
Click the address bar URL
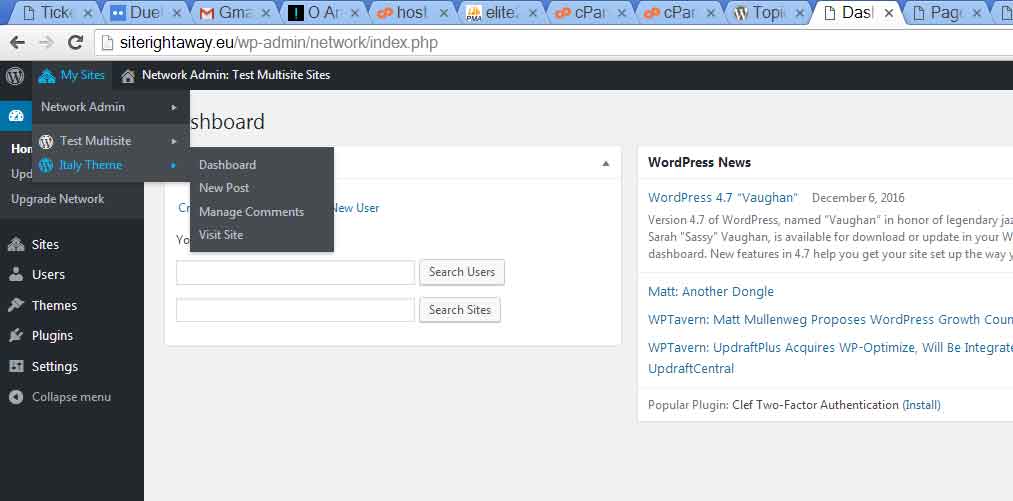[x=278, y=43]
